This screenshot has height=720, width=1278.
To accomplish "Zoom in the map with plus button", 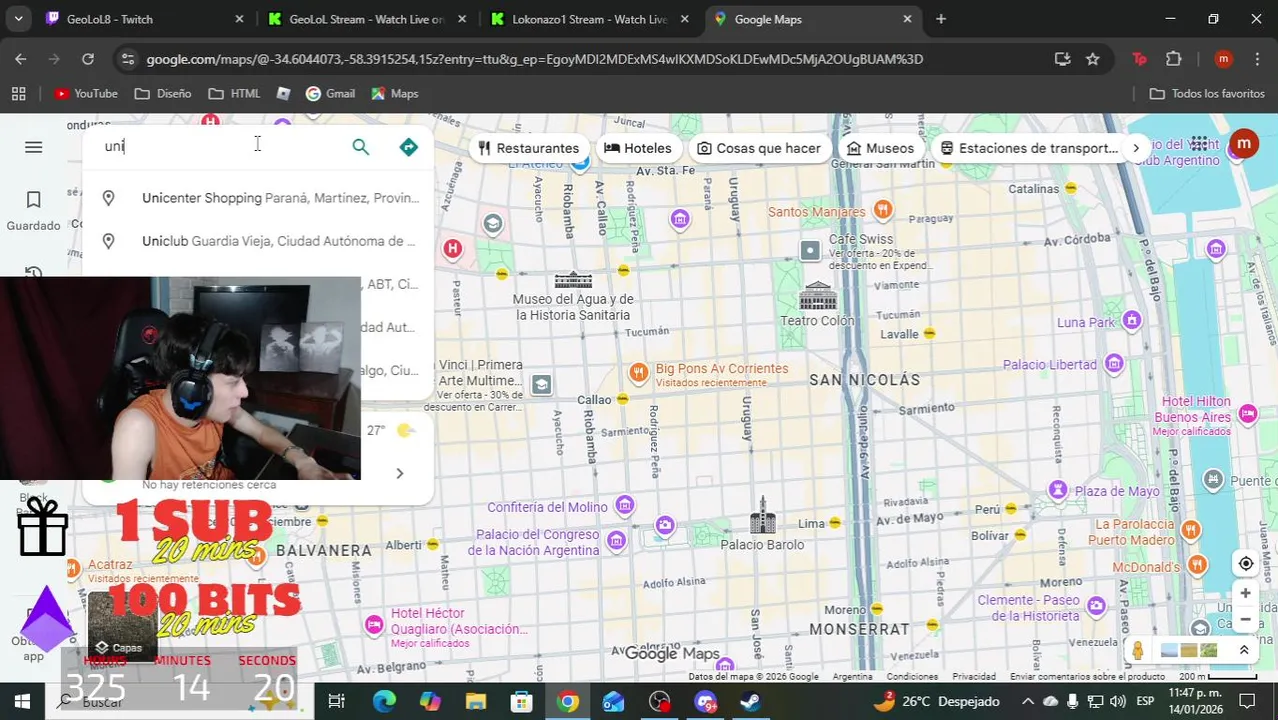I will [1246, 593].
